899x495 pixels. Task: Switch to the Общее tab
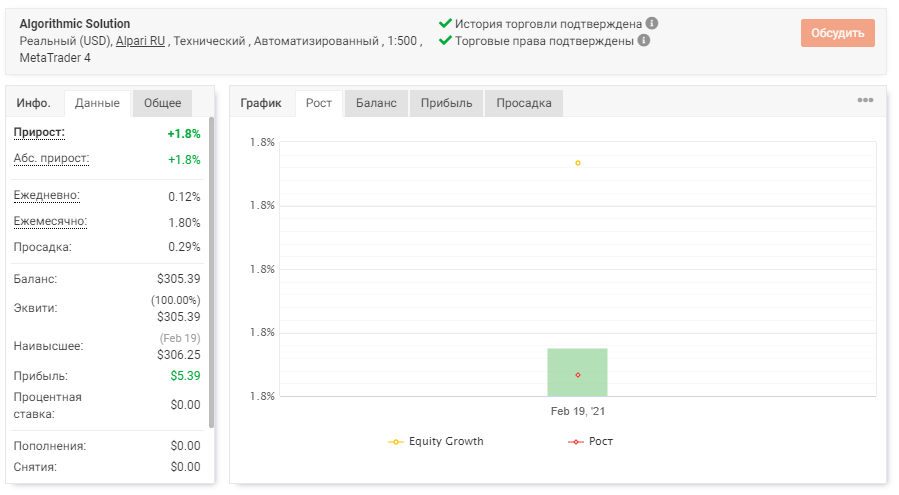click(x=162, y=103)
